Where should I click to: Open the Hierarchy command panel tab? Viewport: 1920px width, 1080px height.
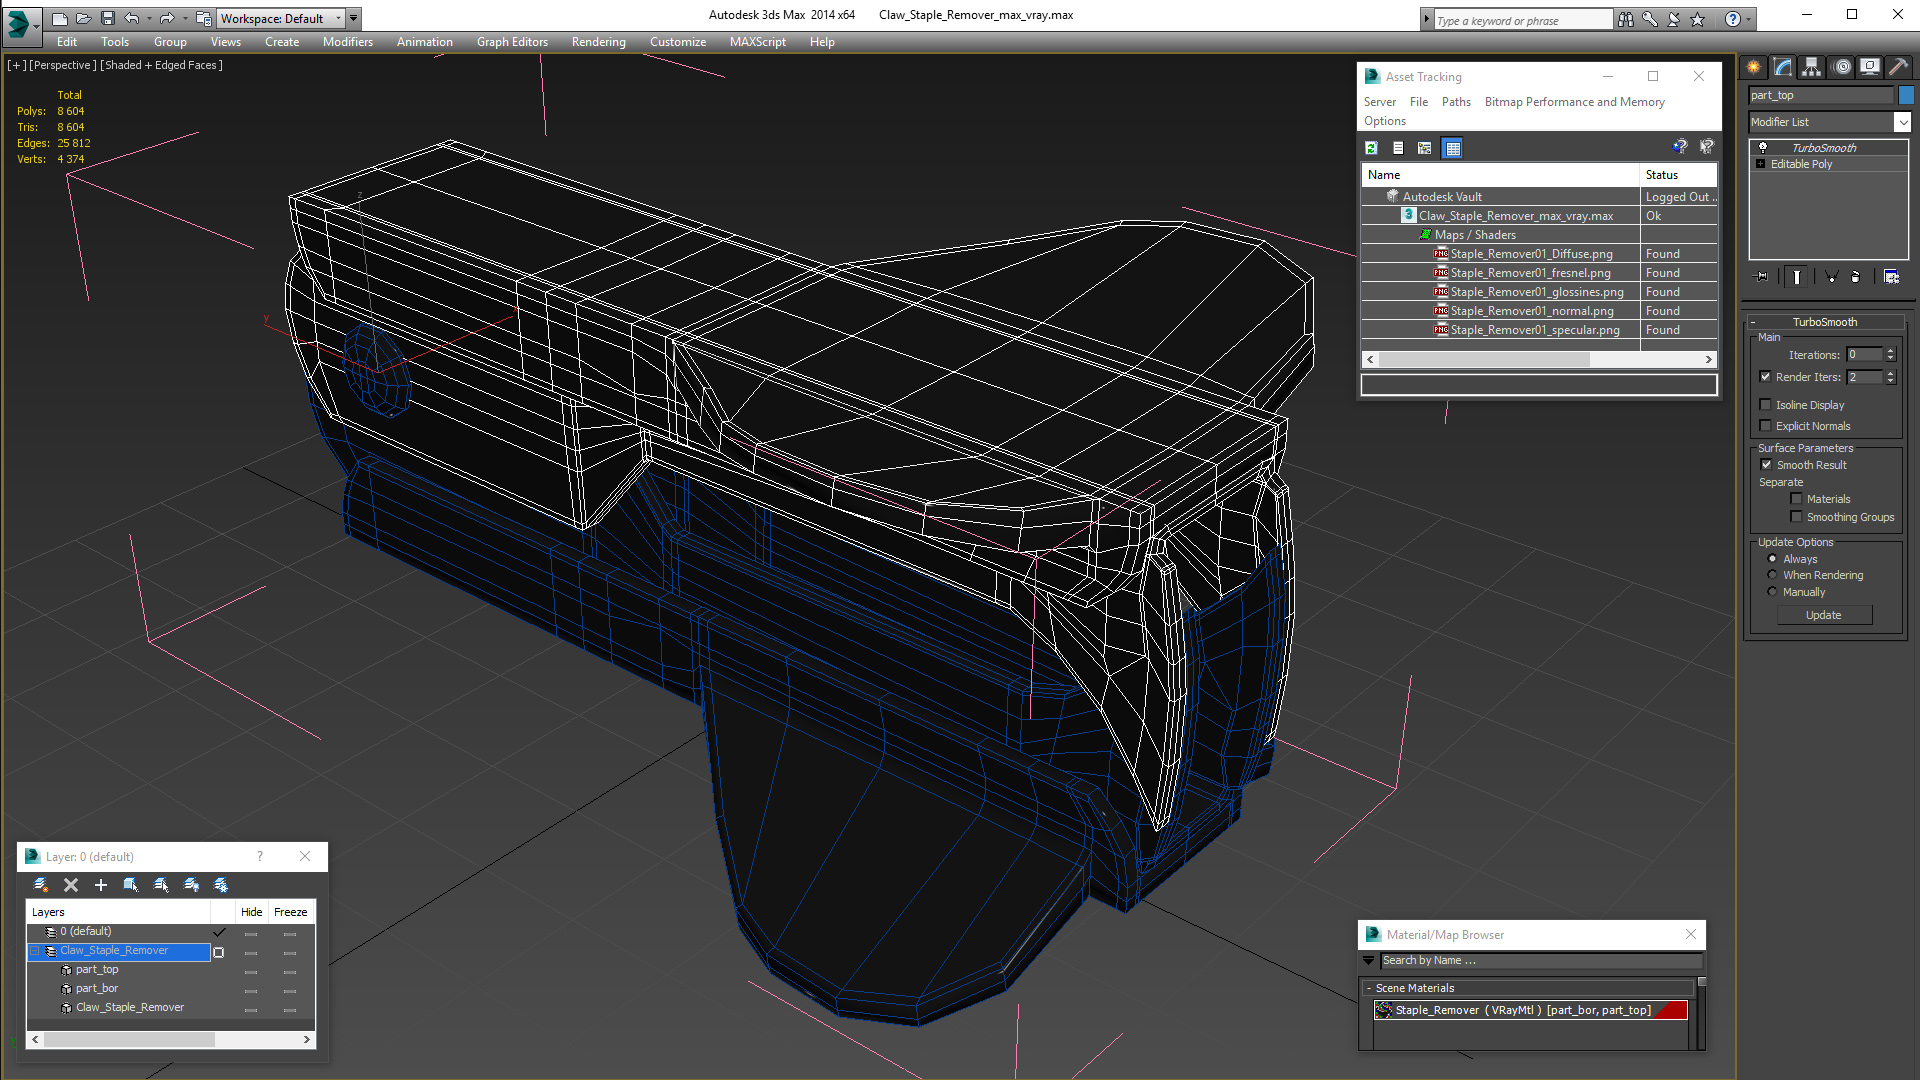[x=1812, y=67]
